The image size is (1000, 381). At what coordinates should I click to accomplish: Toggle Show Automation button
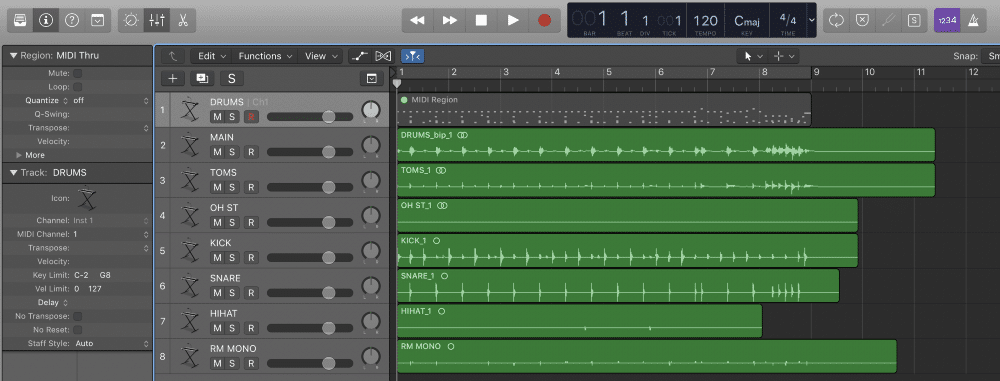click(360, 56)
